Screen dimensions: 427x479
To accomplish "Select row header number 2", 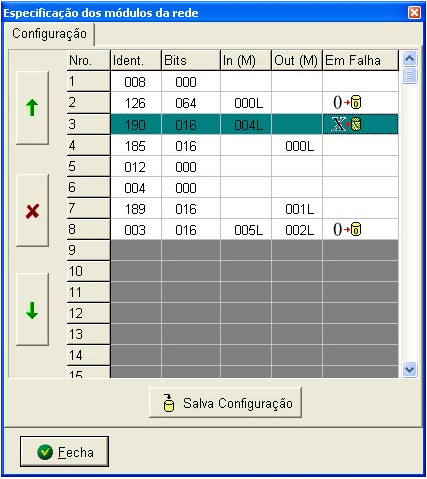I will [x=88, y=103].
